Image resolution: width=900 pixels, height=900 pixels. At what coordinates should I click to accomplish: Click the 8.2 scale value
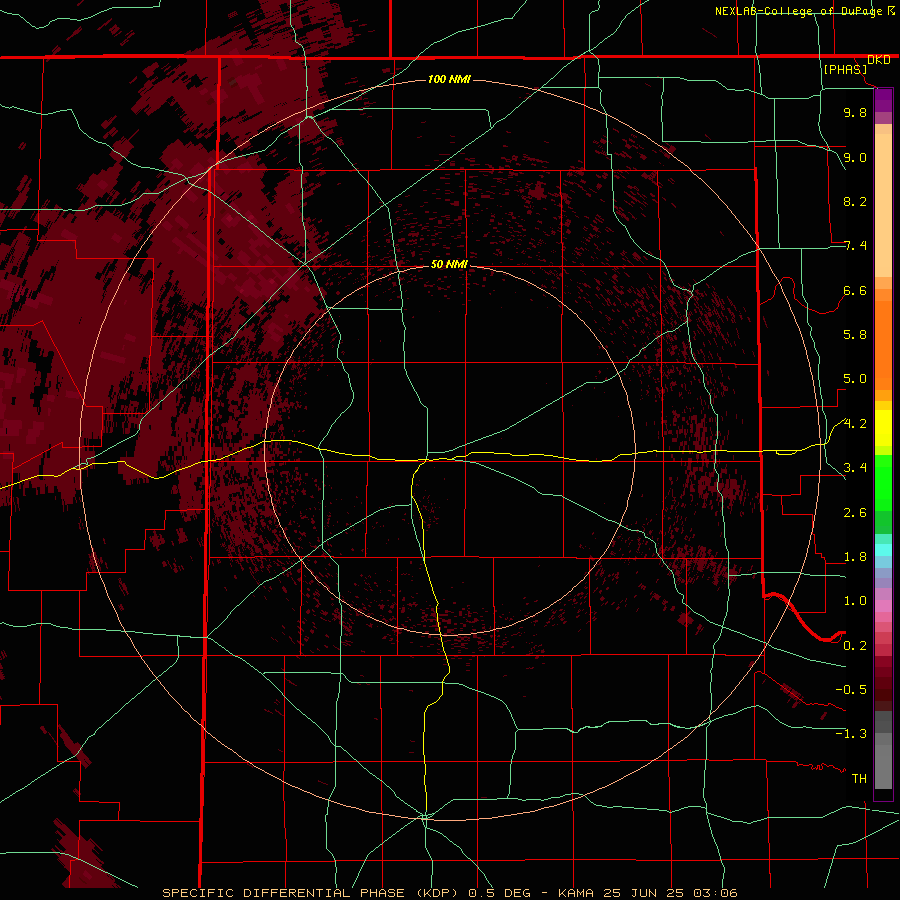pyautogui.click(x=855, y=201)
